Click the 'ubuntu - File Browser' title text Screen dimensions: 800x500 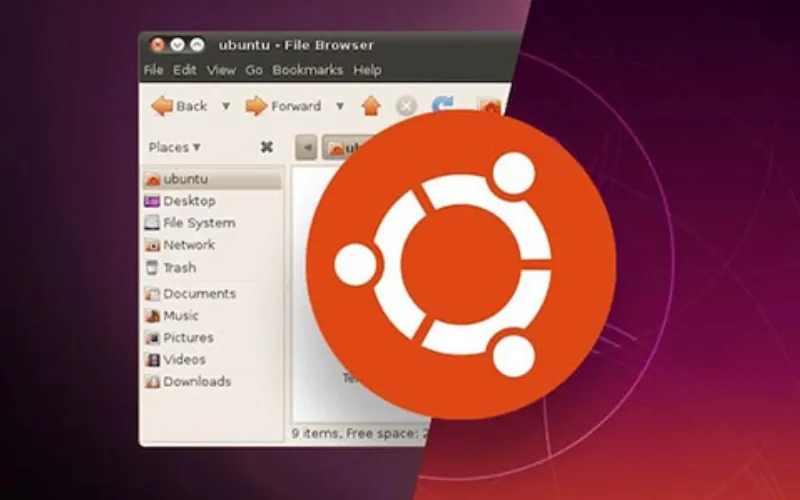(x=296, y=45)
